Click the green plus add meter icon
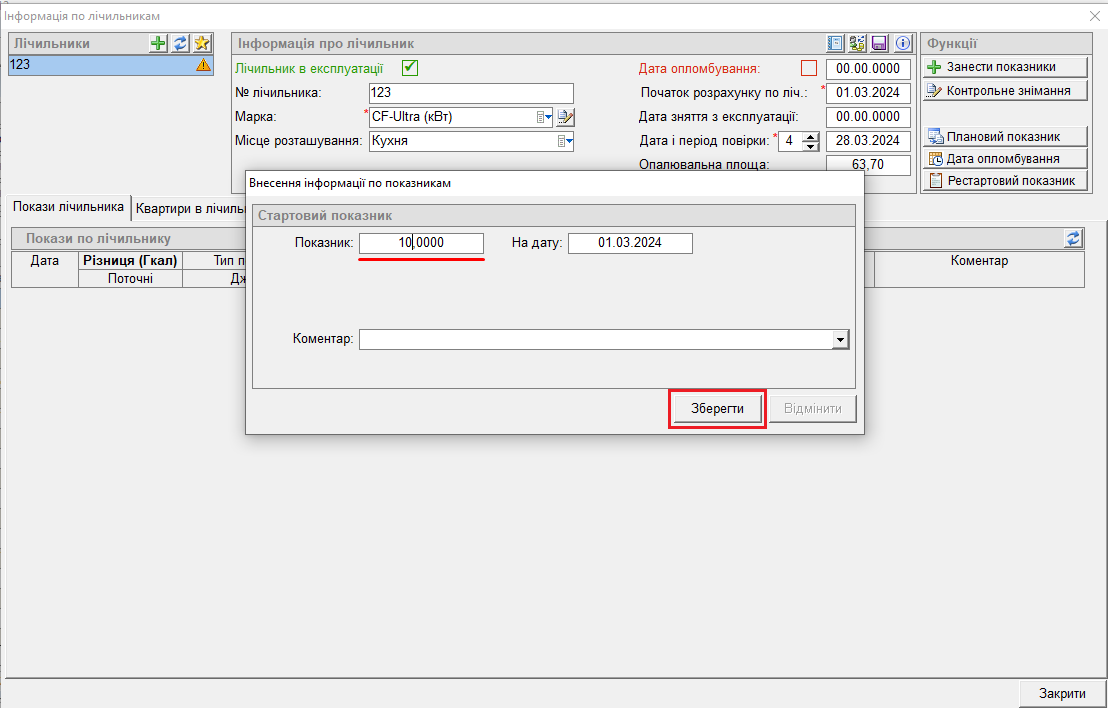The image size is (1108, 708). (158, 43)
